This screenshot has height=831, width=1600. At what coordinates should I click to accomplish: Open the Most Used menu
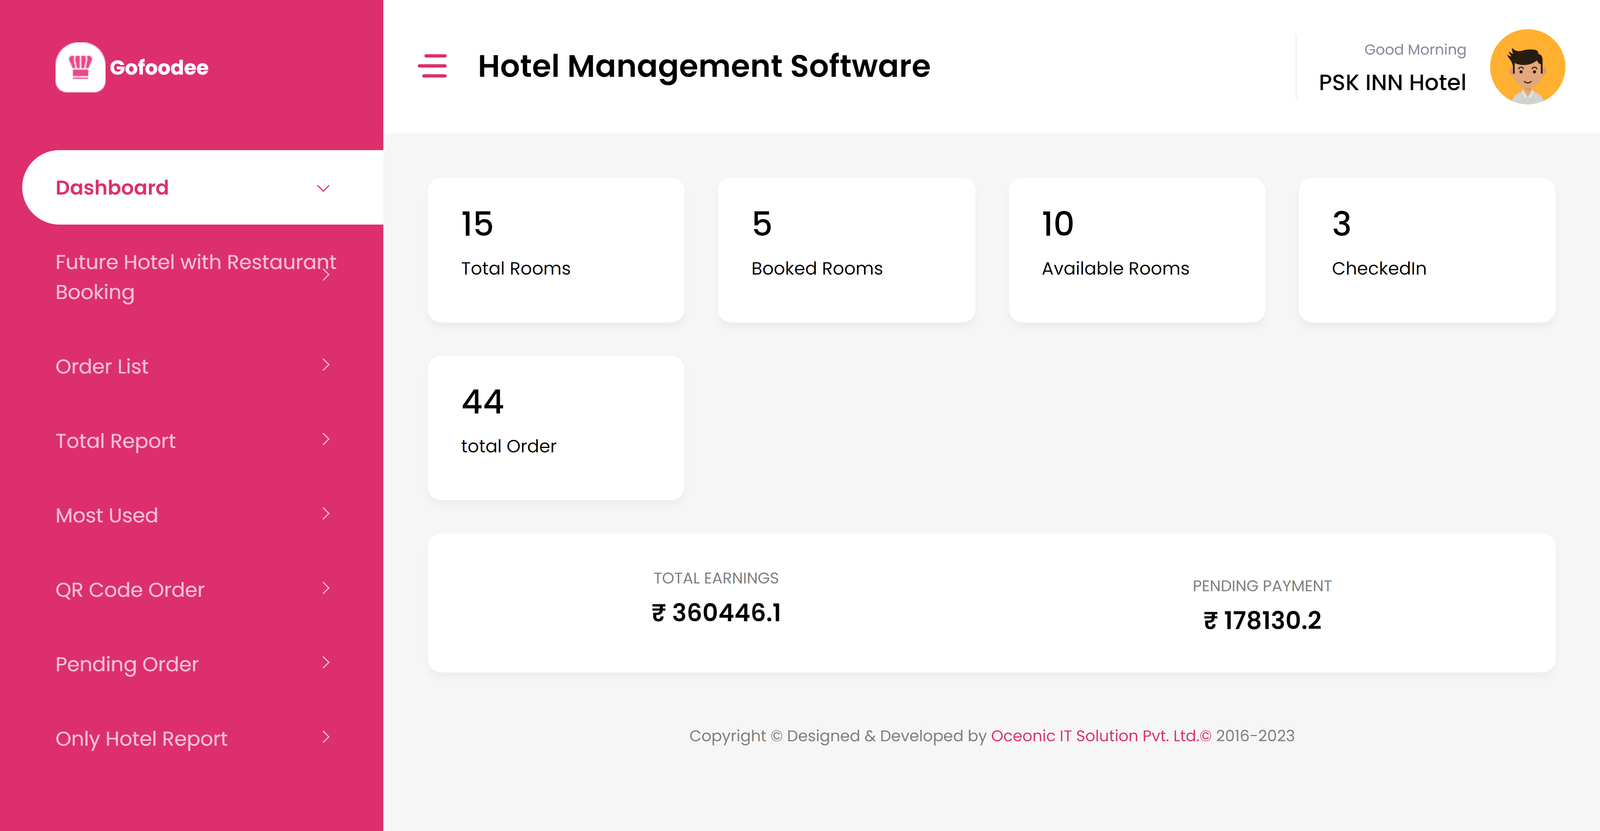(x=107, y=516)
